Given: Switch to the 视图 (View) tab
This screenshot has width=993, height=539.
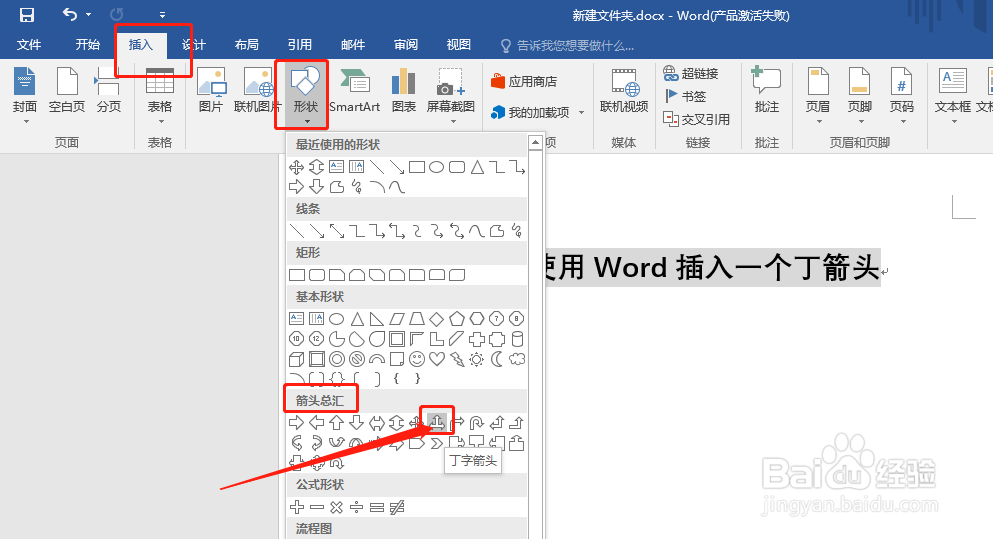Looking at the screenshot, I should (459, 45).
